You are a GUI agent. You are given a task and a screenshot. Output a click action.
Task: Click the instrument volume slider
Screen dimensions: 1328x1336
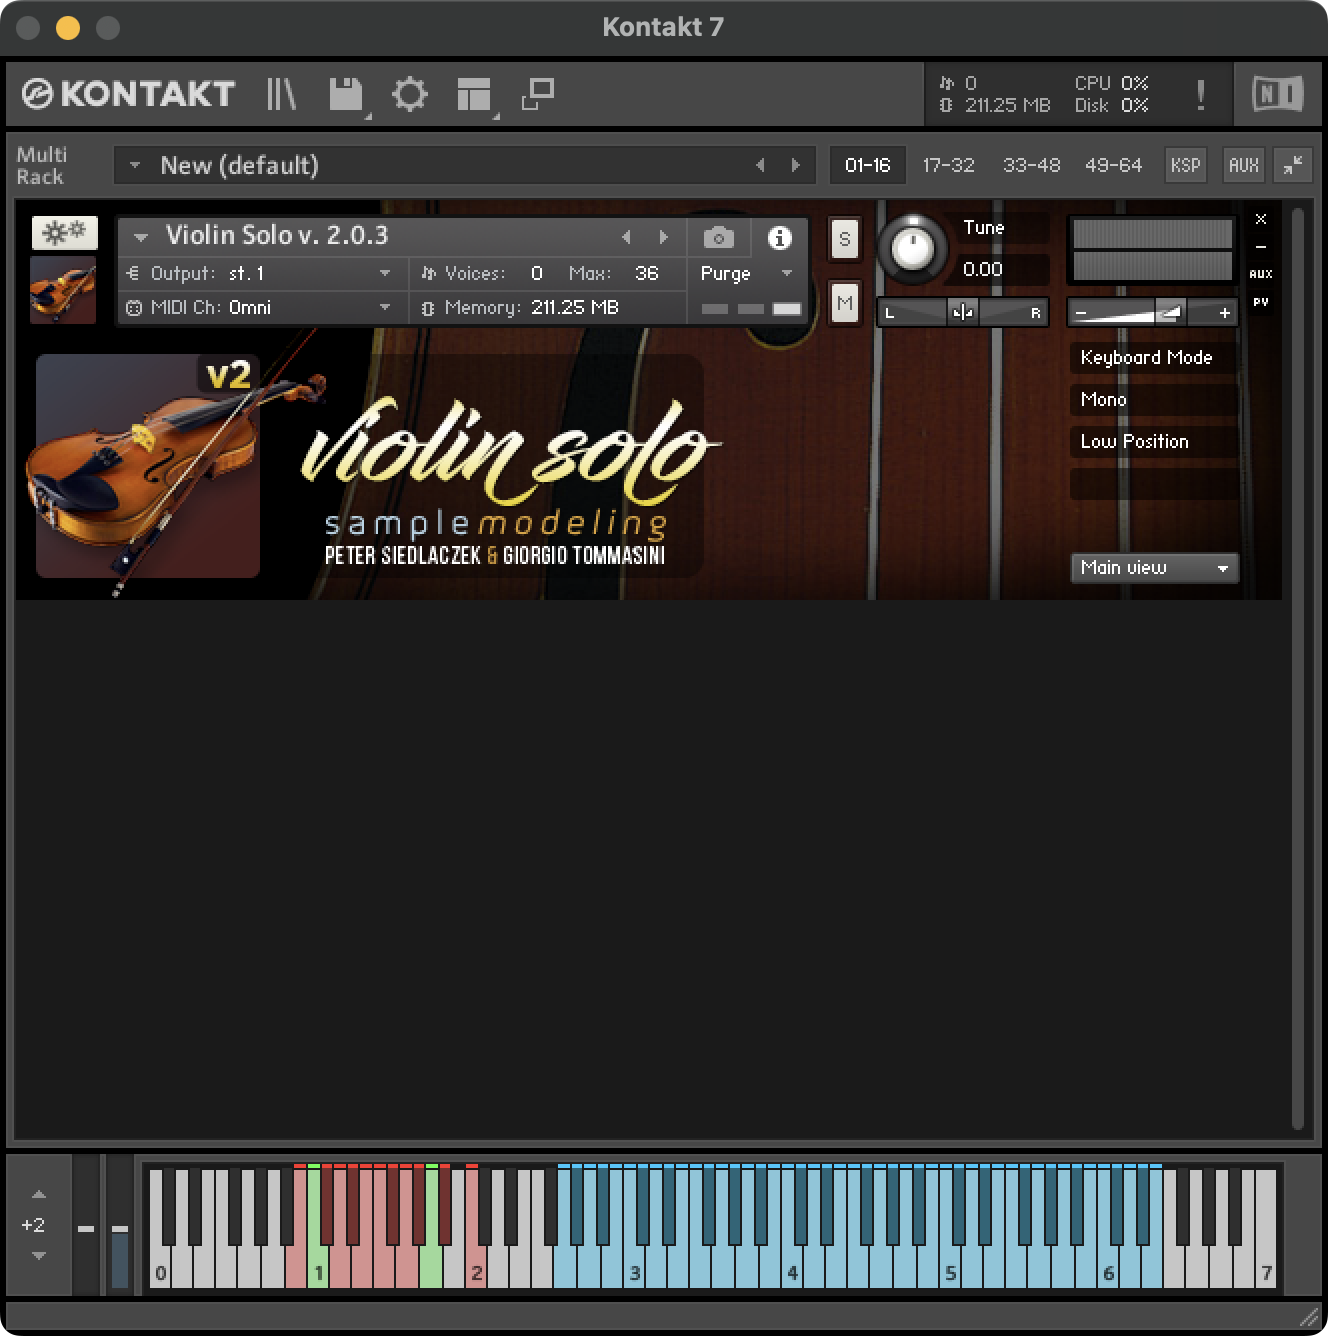coord(1152,312)
